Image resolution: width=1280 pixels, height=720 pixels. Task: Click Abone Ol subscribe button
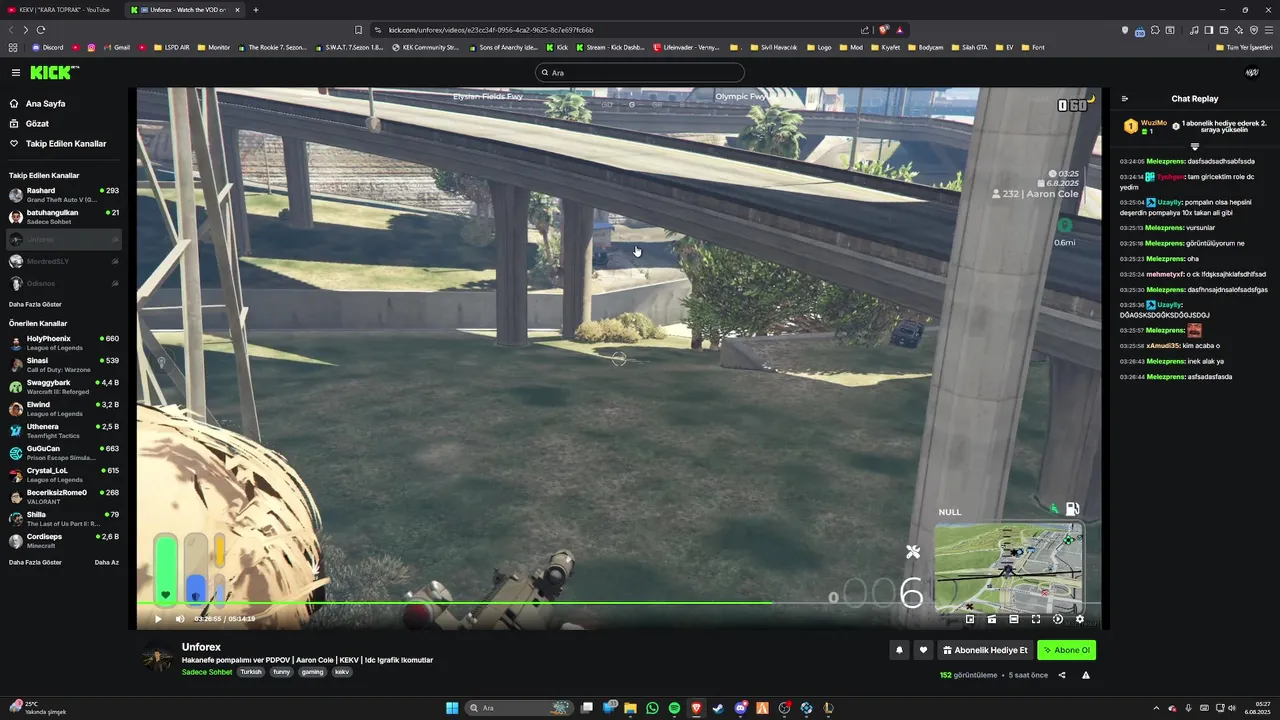click(x=1066, y=650)
